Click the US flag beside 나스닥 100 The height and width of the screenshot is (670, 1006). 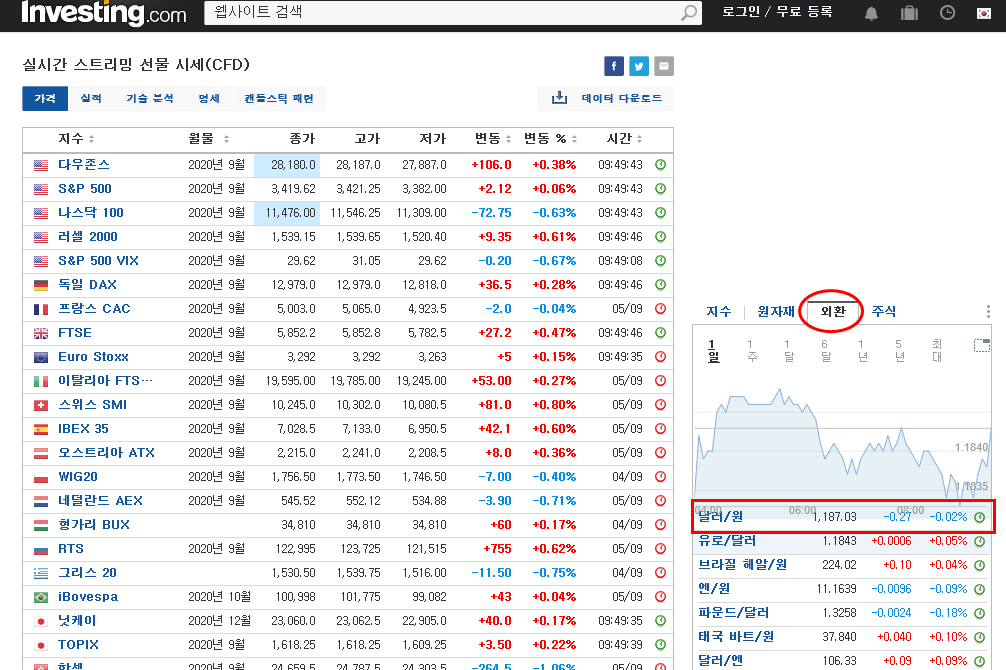click(40, 213)
